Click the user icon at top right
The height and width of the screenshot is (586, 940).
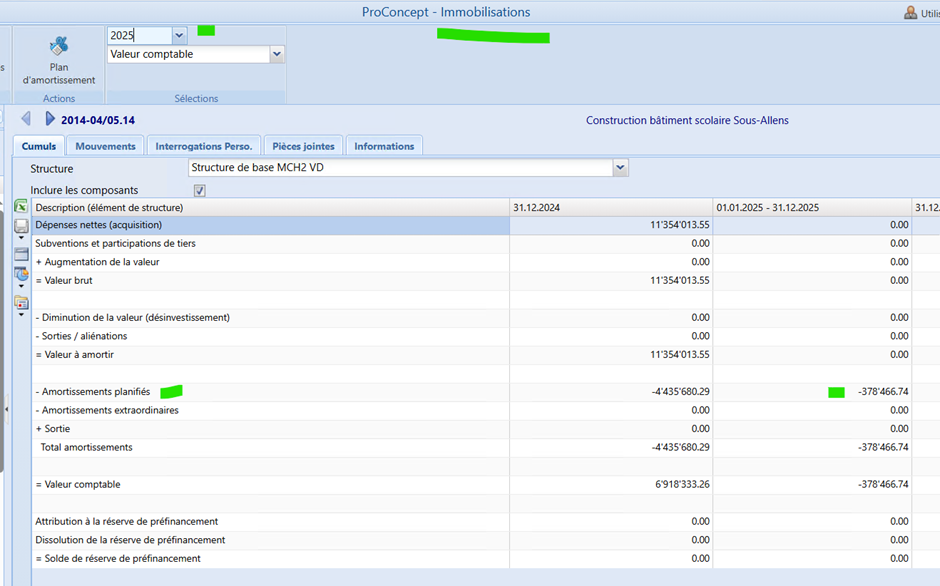pyautogui.click(x=910, y=12)
